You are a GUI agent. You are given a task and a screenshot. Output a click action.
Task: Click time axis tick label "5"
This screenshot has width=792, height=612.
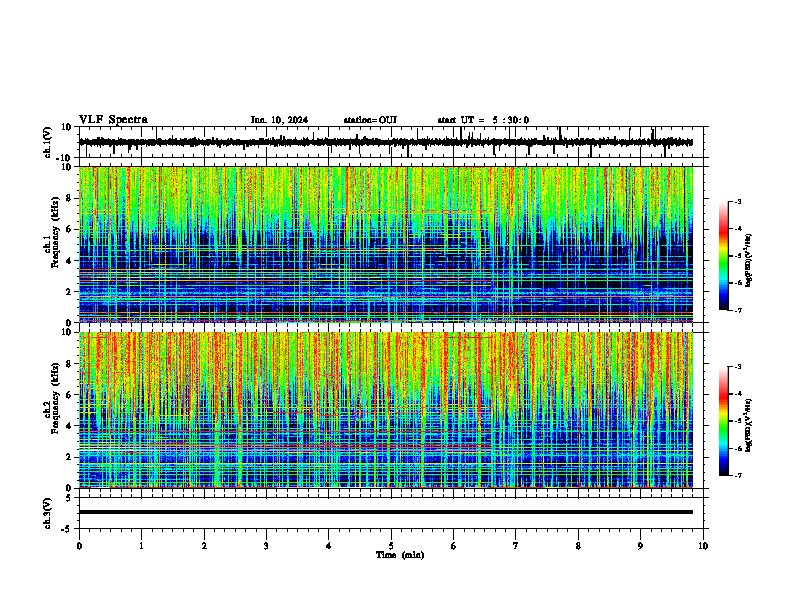391,546
